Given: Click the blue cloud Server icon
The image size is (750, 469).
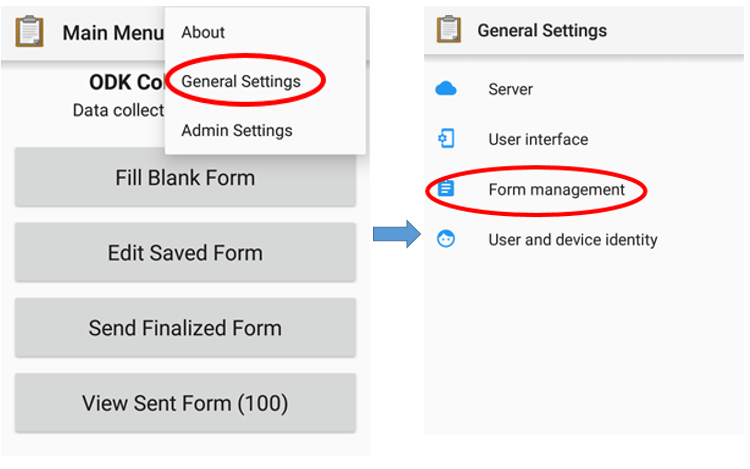Looking at the screenshot, I should [x=446, y=89].
